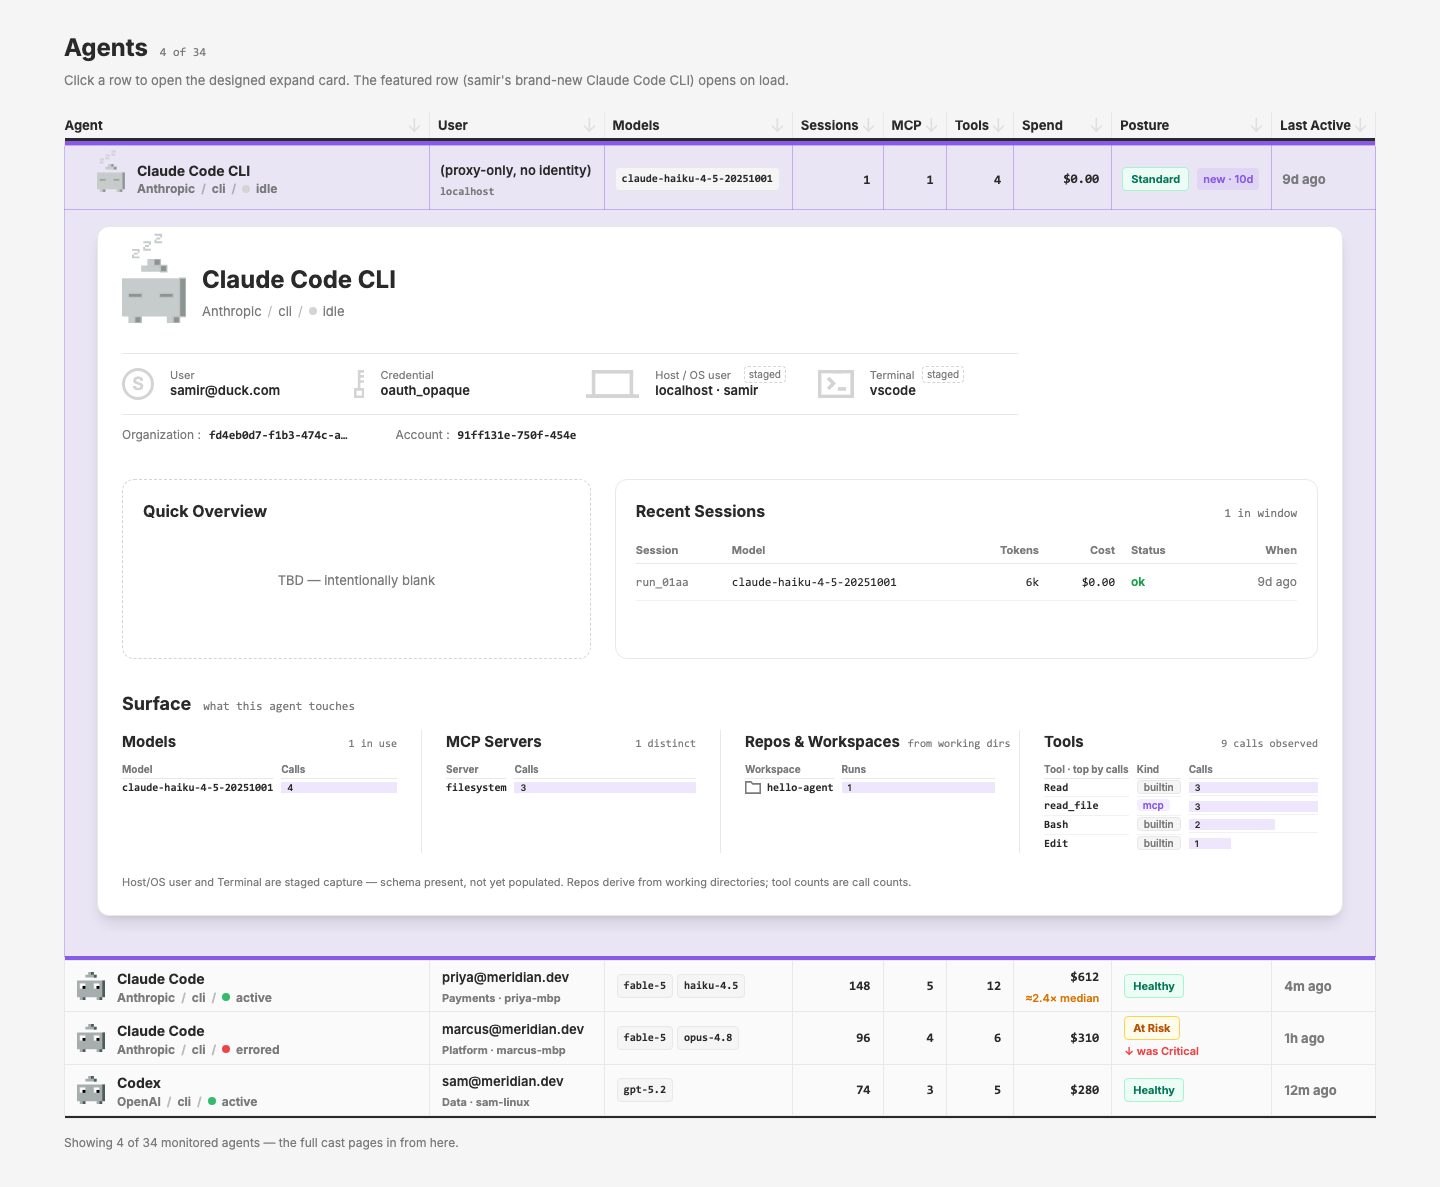Click the opus-4.8 model chip

click(708, 1038)
